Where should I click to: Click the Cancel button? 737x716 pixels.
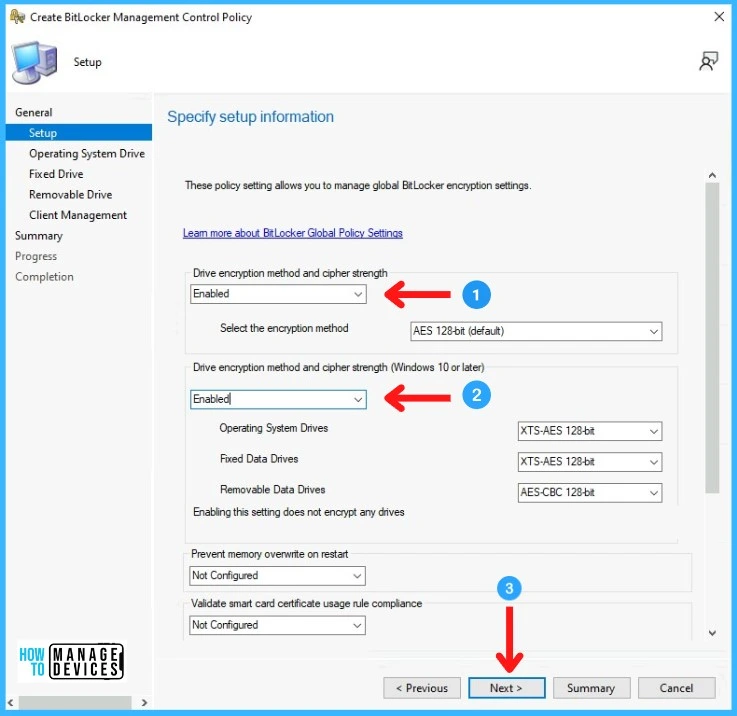[676, 688]
